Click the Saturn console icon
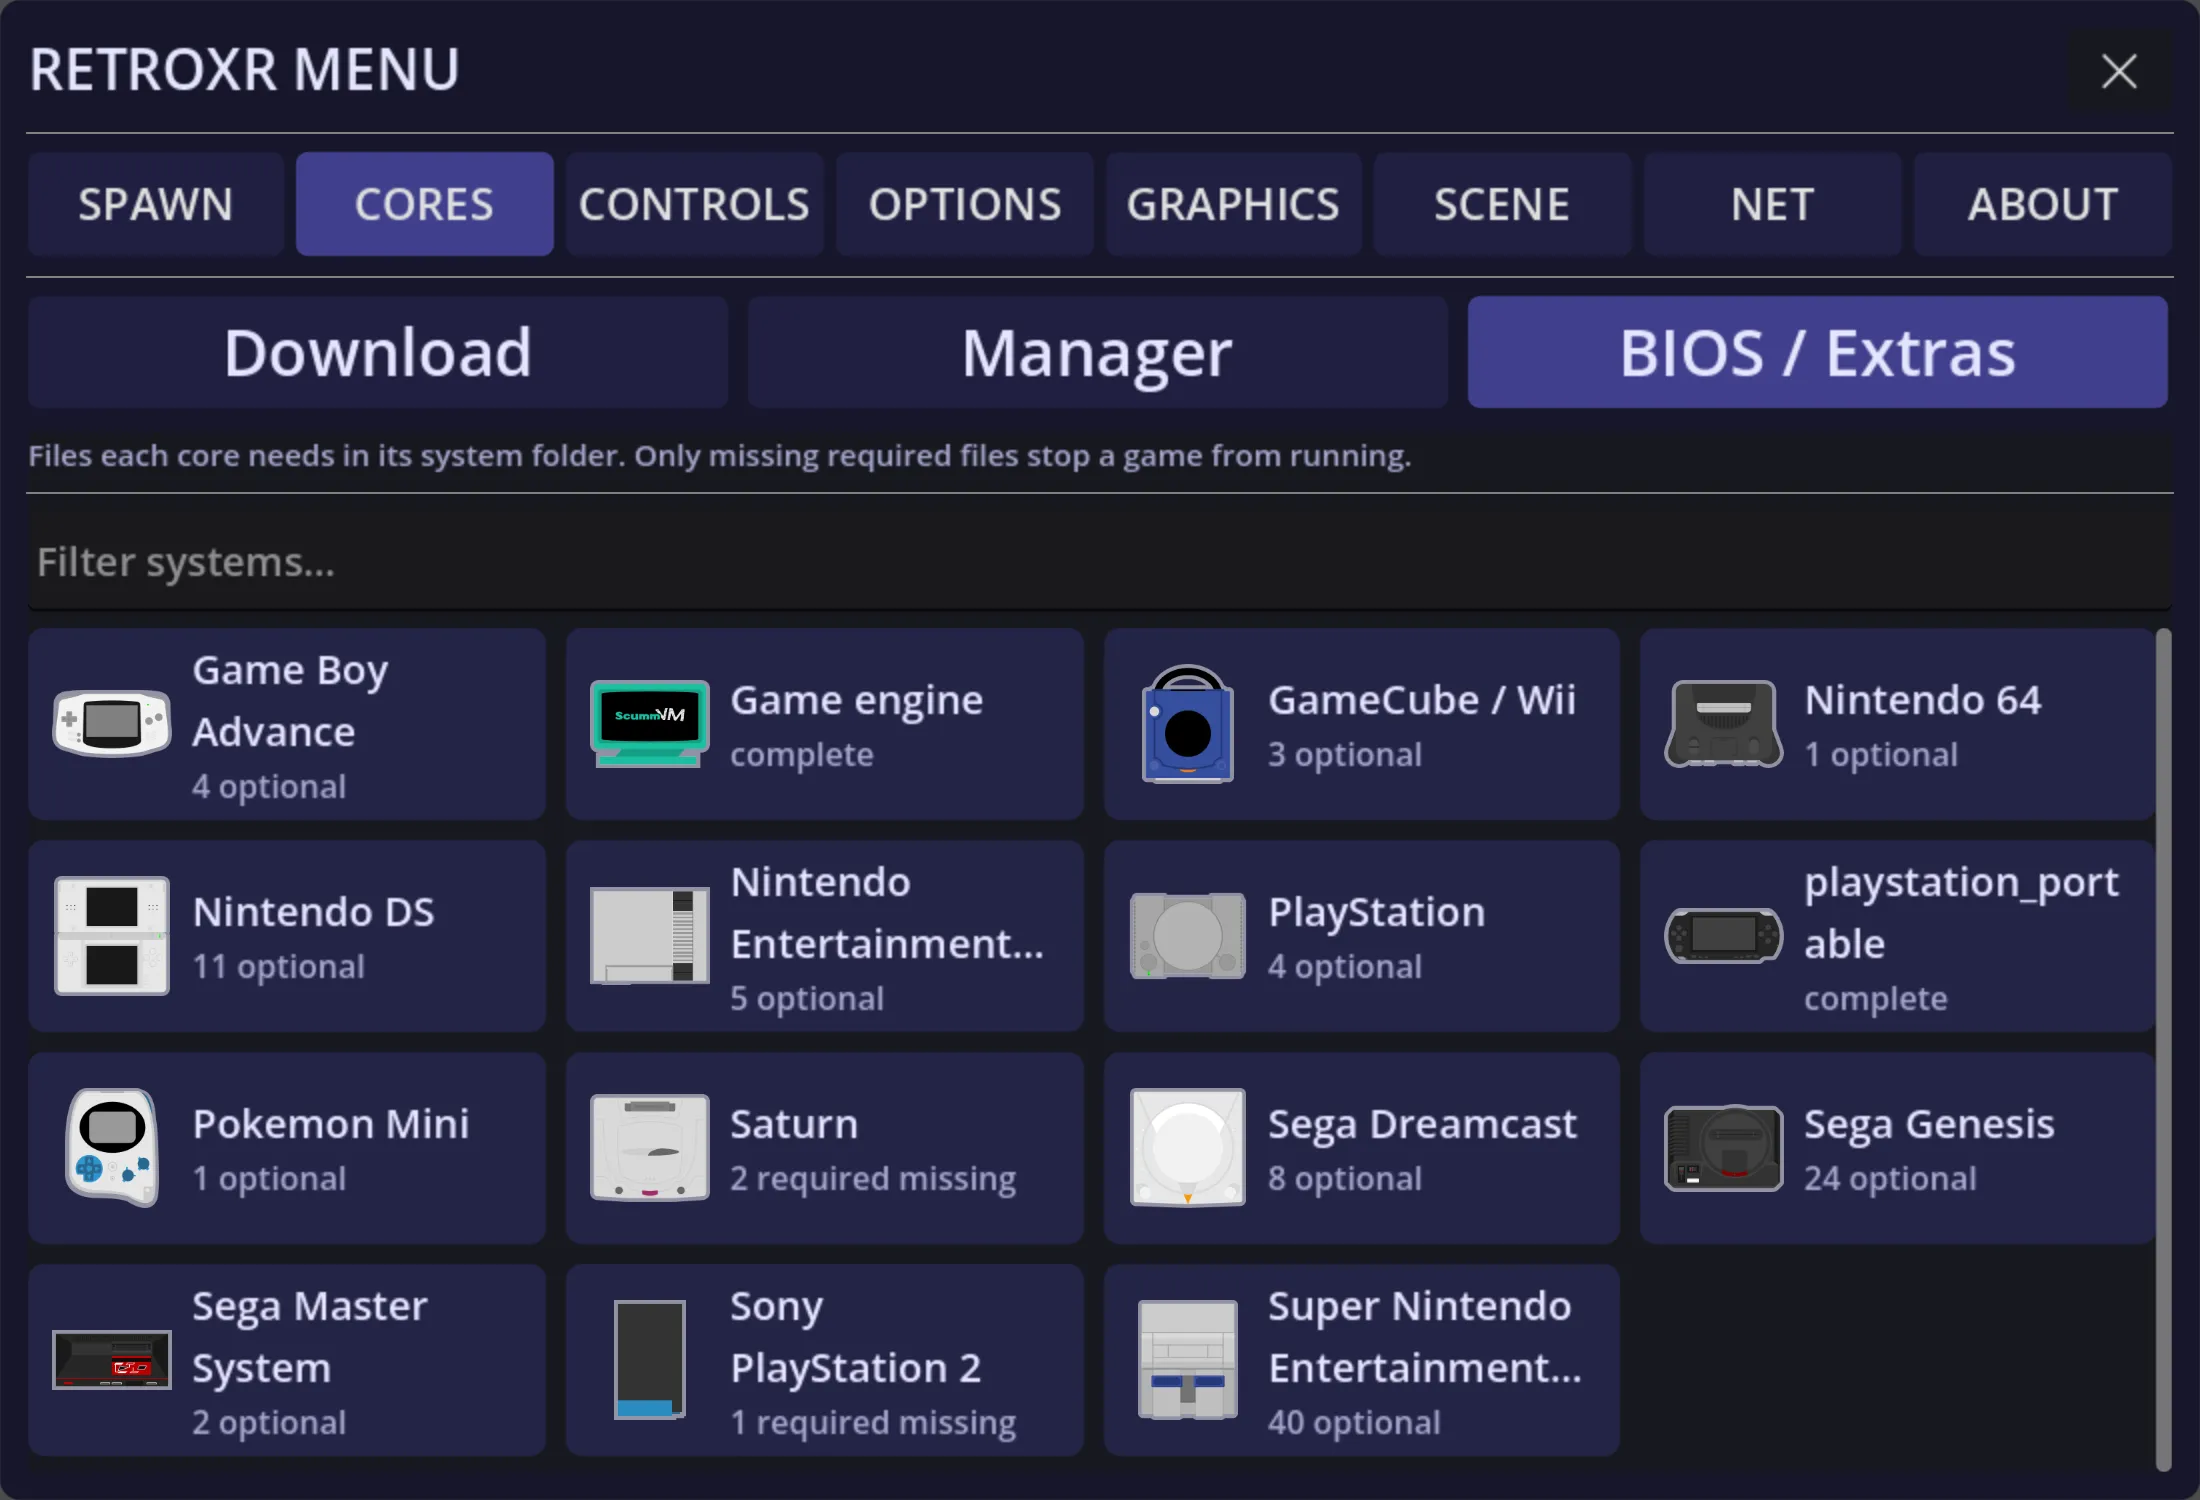The height and width of the screenshot is (1500, 2200). [649, 1148]
